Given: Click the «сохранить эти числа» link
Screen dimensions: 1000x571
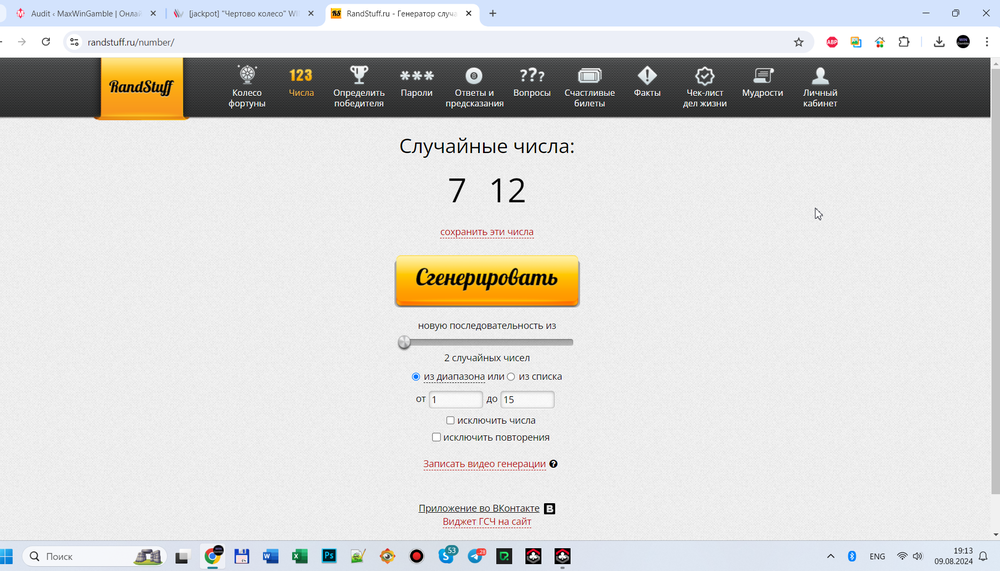Looking at the screenshot, I should [487, 232].
